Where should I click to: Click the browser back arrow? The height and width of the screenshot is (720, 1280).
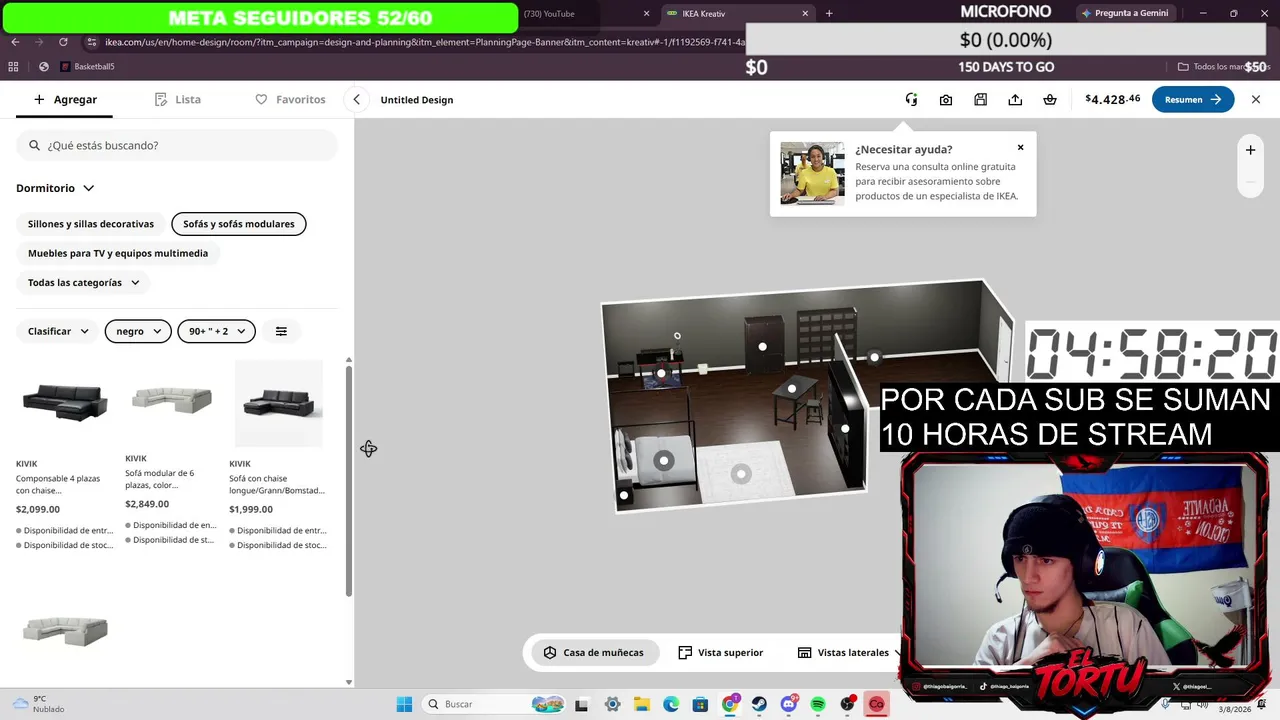coord(15,42)
